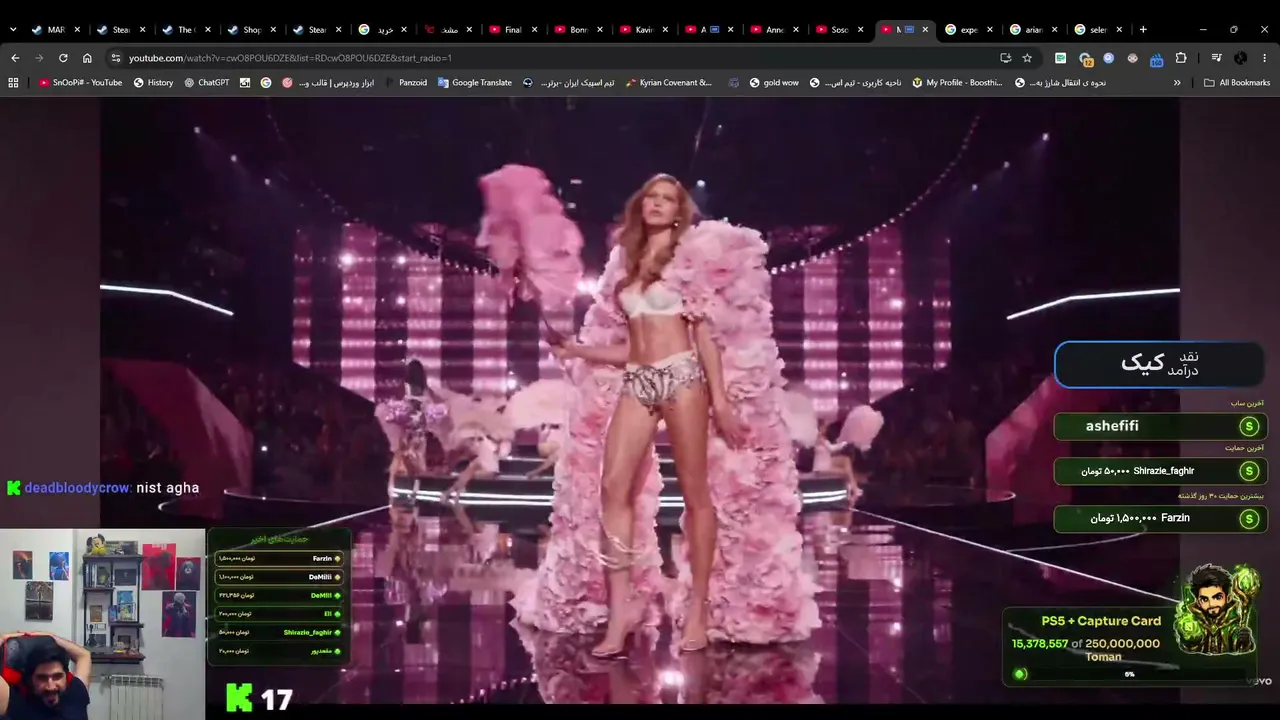
Task: Close the Anne tab
Action: pos(795,30)
